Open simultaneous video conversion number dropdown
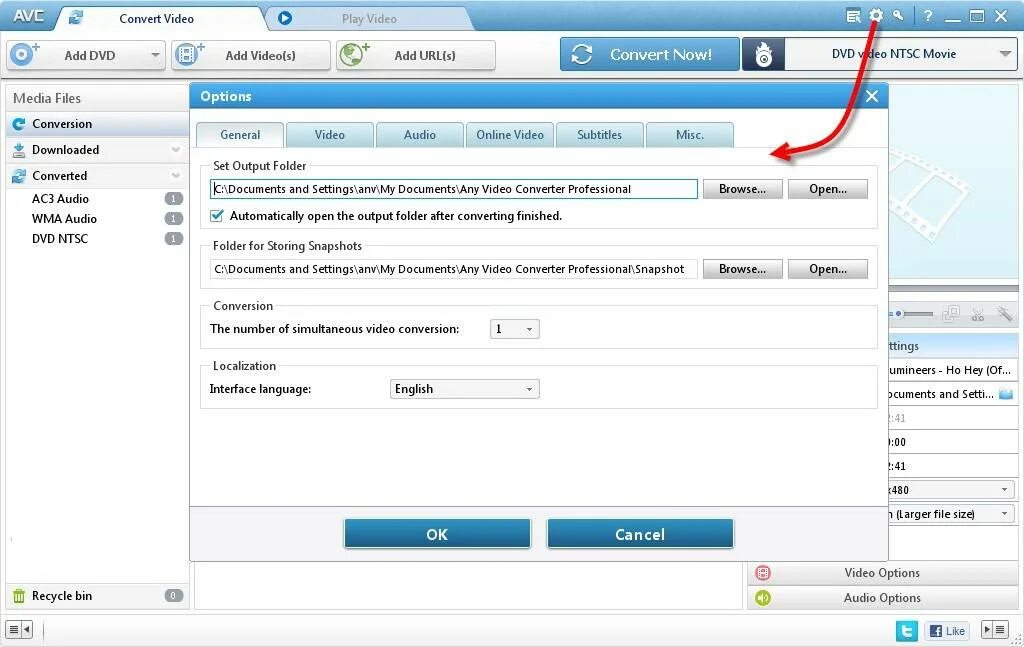 (x=515, y=329)
